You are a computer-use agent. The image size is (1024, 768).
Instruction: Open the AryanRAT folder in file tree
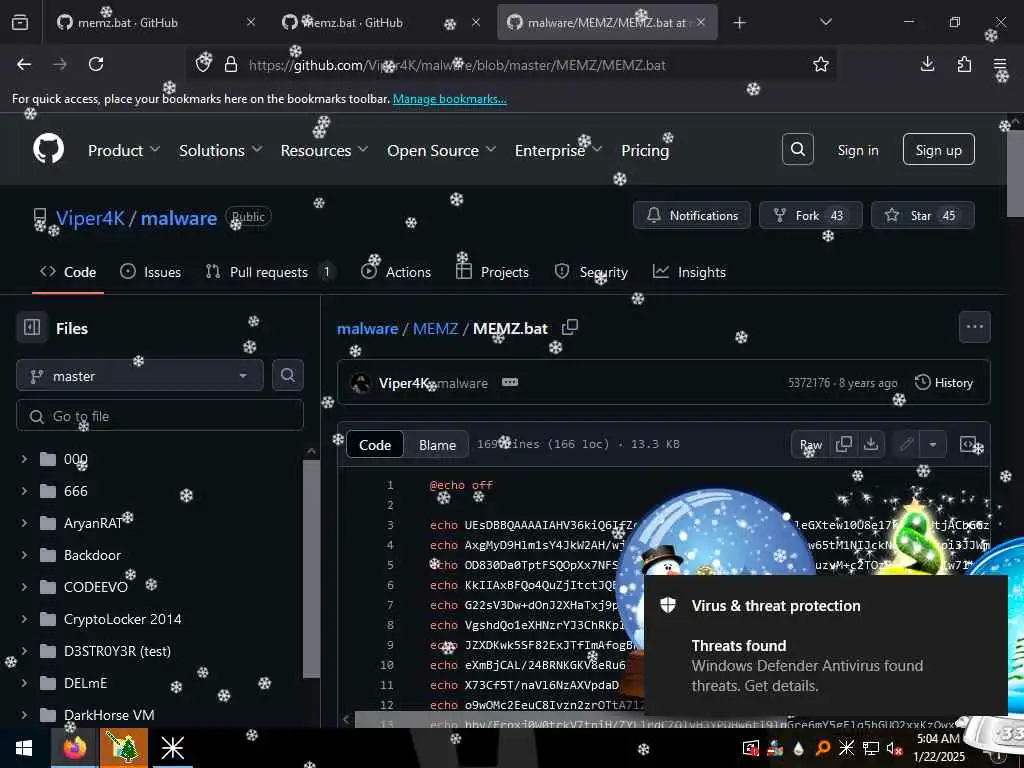(93, 522)
